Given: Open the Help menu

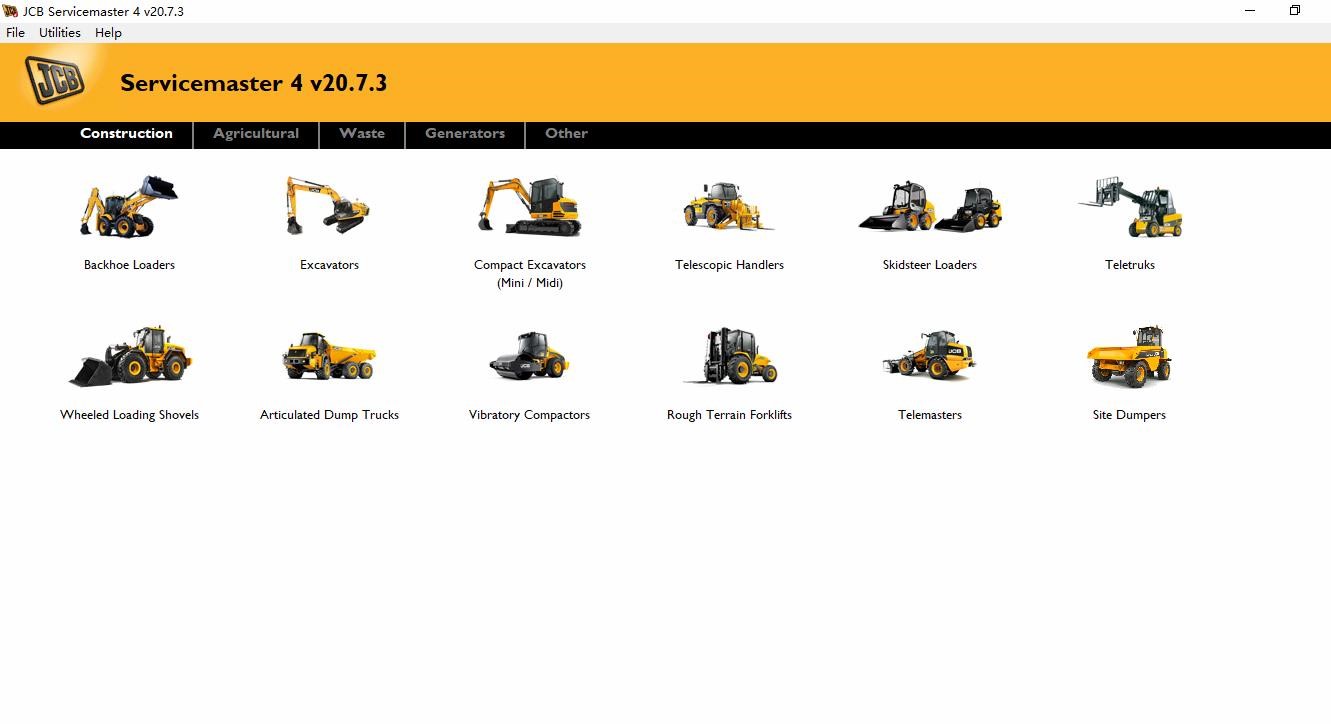Looking at the screenshot, I should (x=108, y=32).
